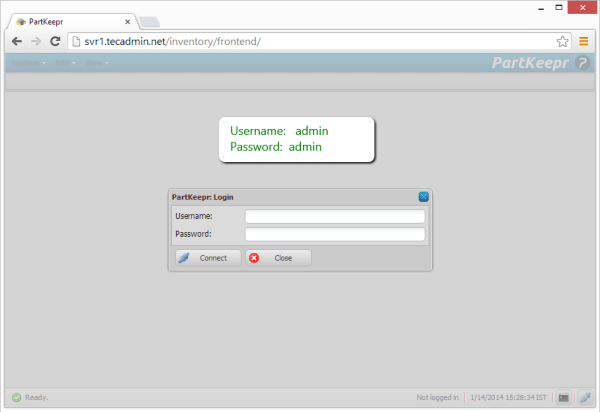The width and height of the screenshot is (600, 412).
Task: Click the Connect button in login dialog
Action: pyautogui.click(x=207, y=258)
